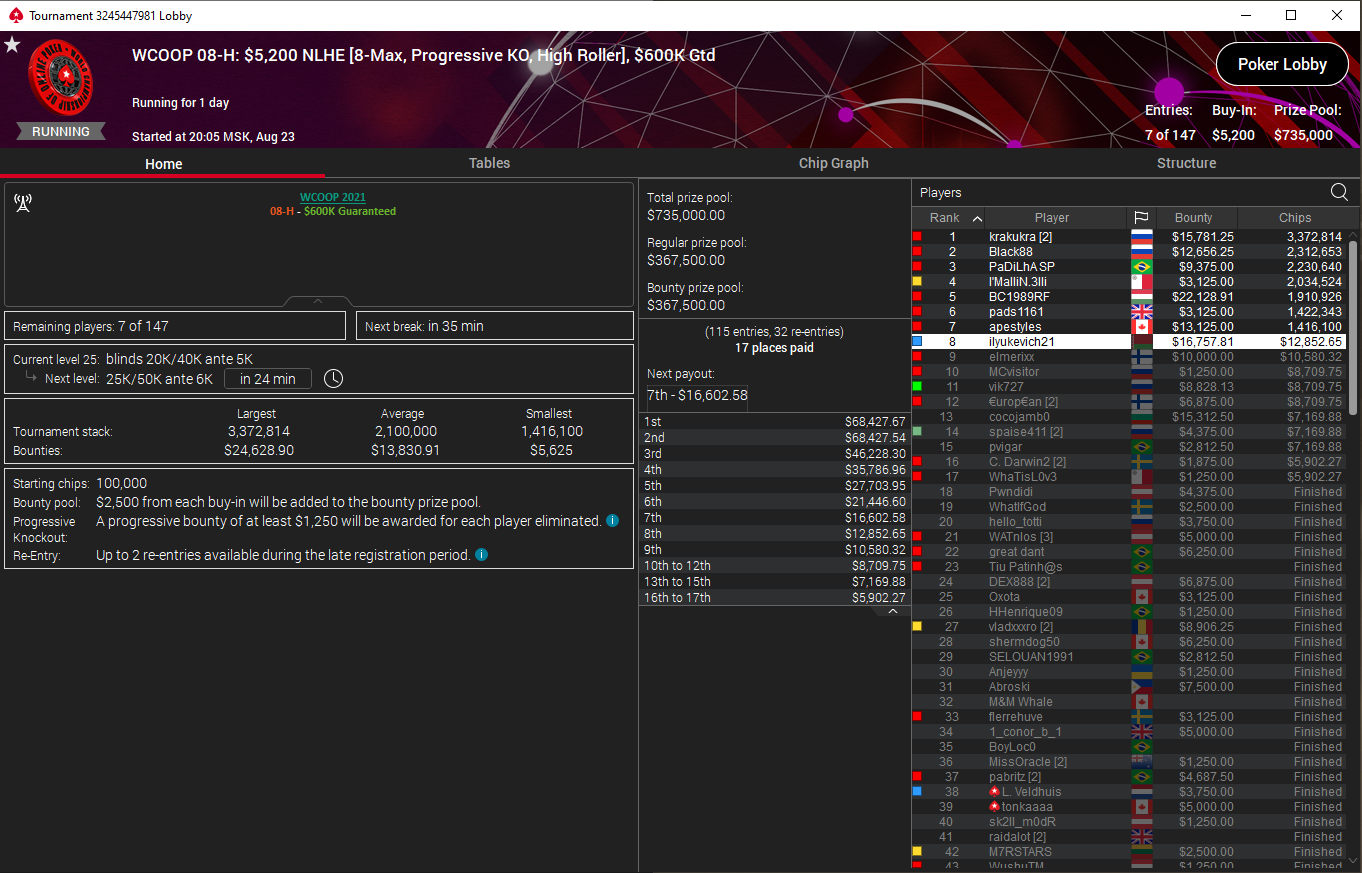Click Finland flag next to elmerixx
Screen dimensions: 1362x873
point(1141,357)
